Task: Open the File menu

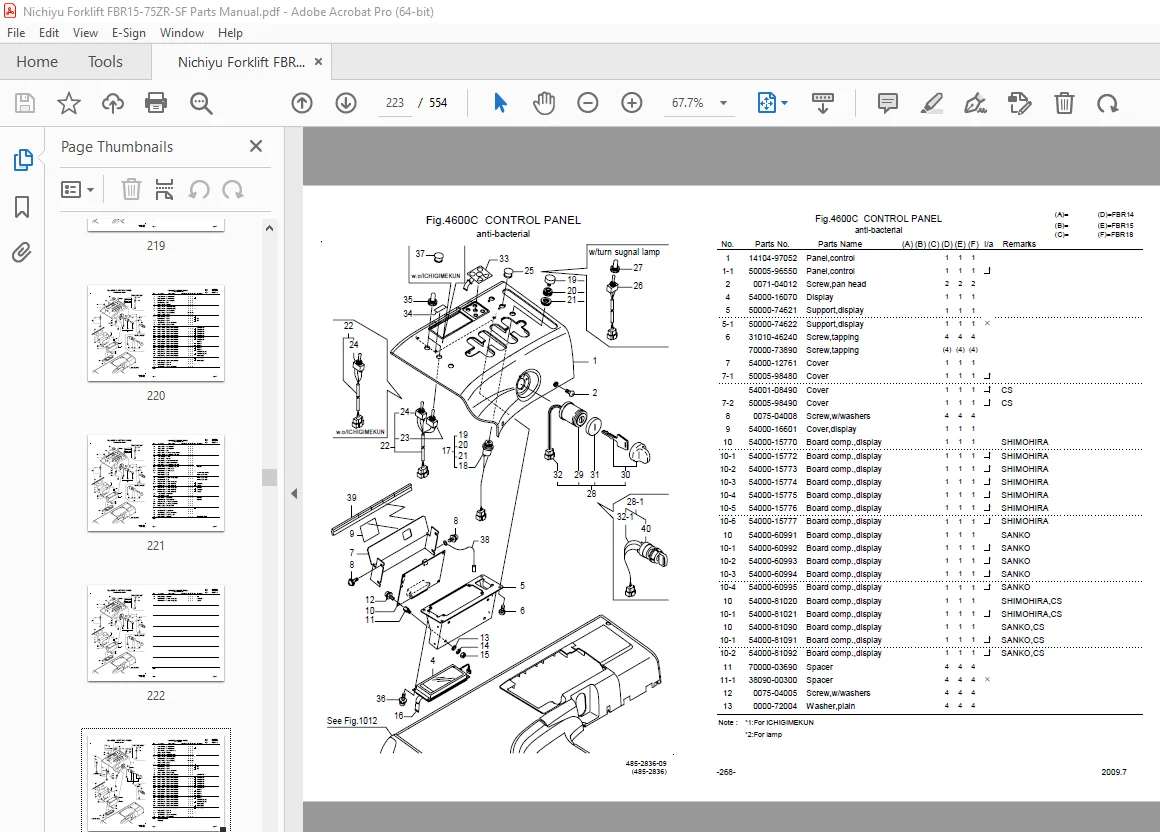Action: pos(16,33)
